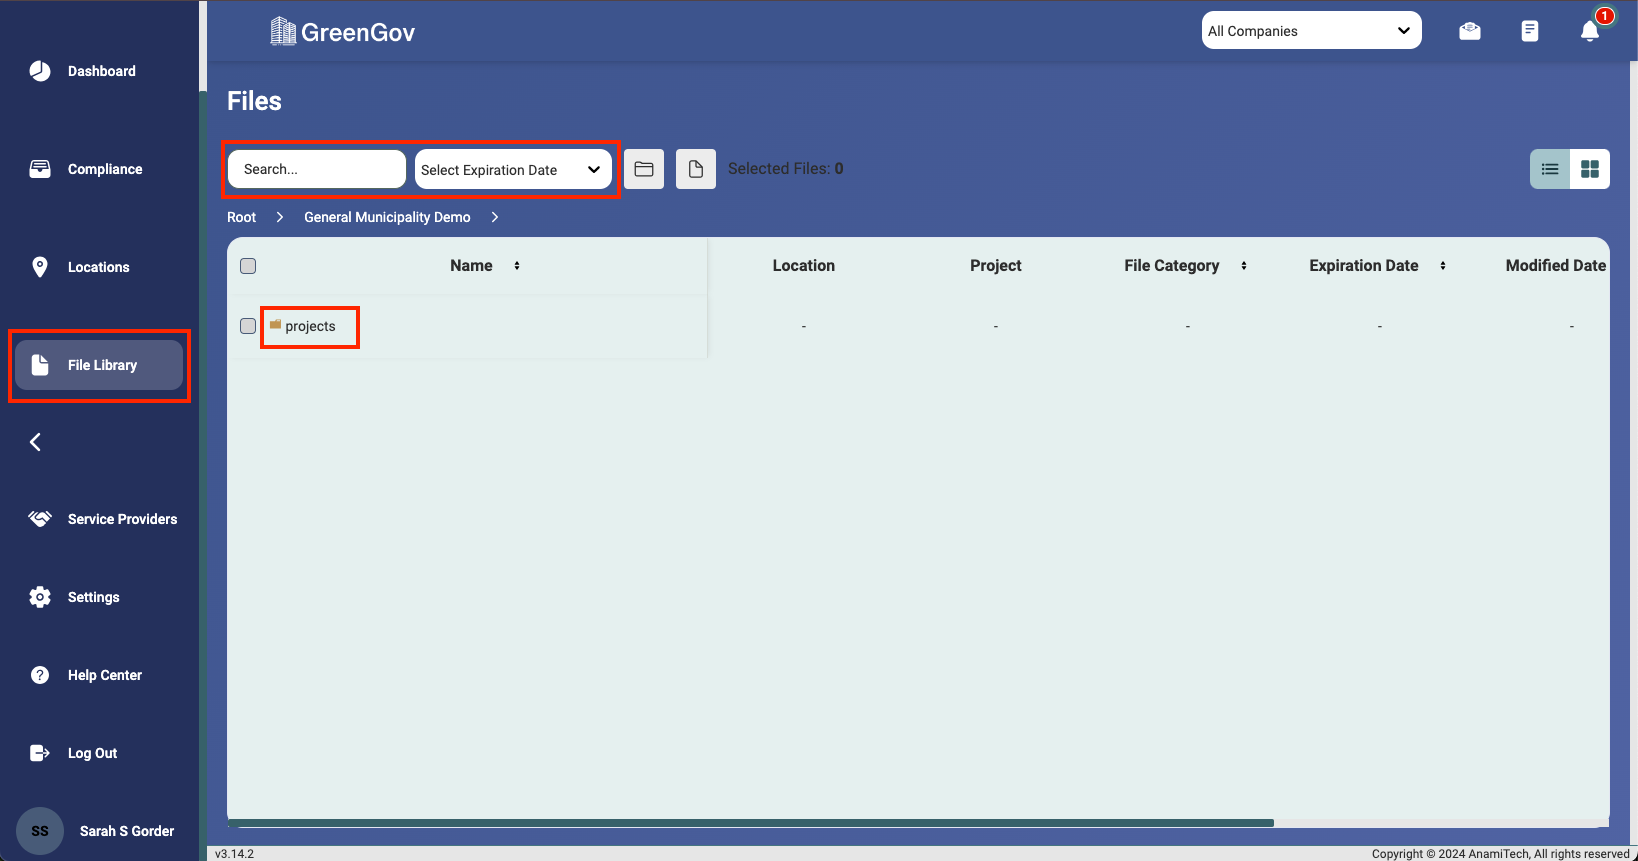Click the Project column header text
This screenshot has width=1638, height=861.
pos(996,266)
